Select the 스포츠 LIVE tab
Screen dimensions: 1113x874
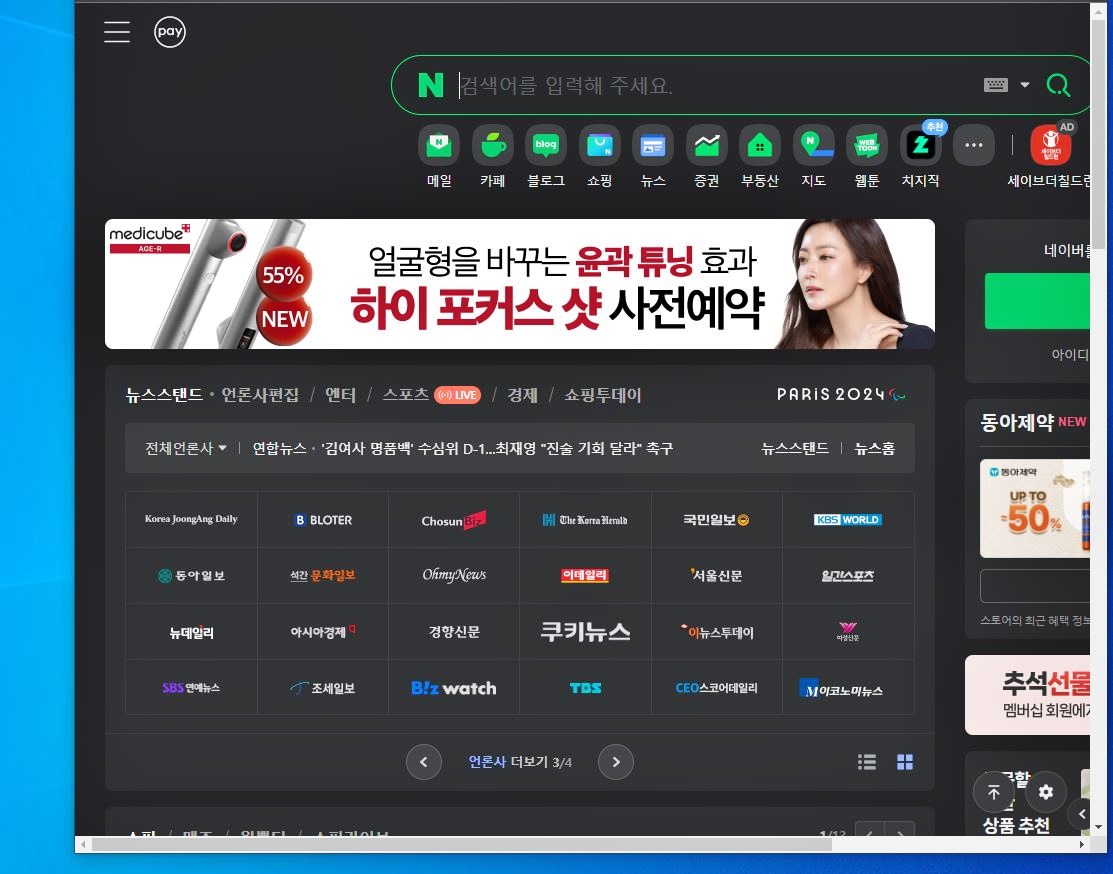(x=432, y=395)
